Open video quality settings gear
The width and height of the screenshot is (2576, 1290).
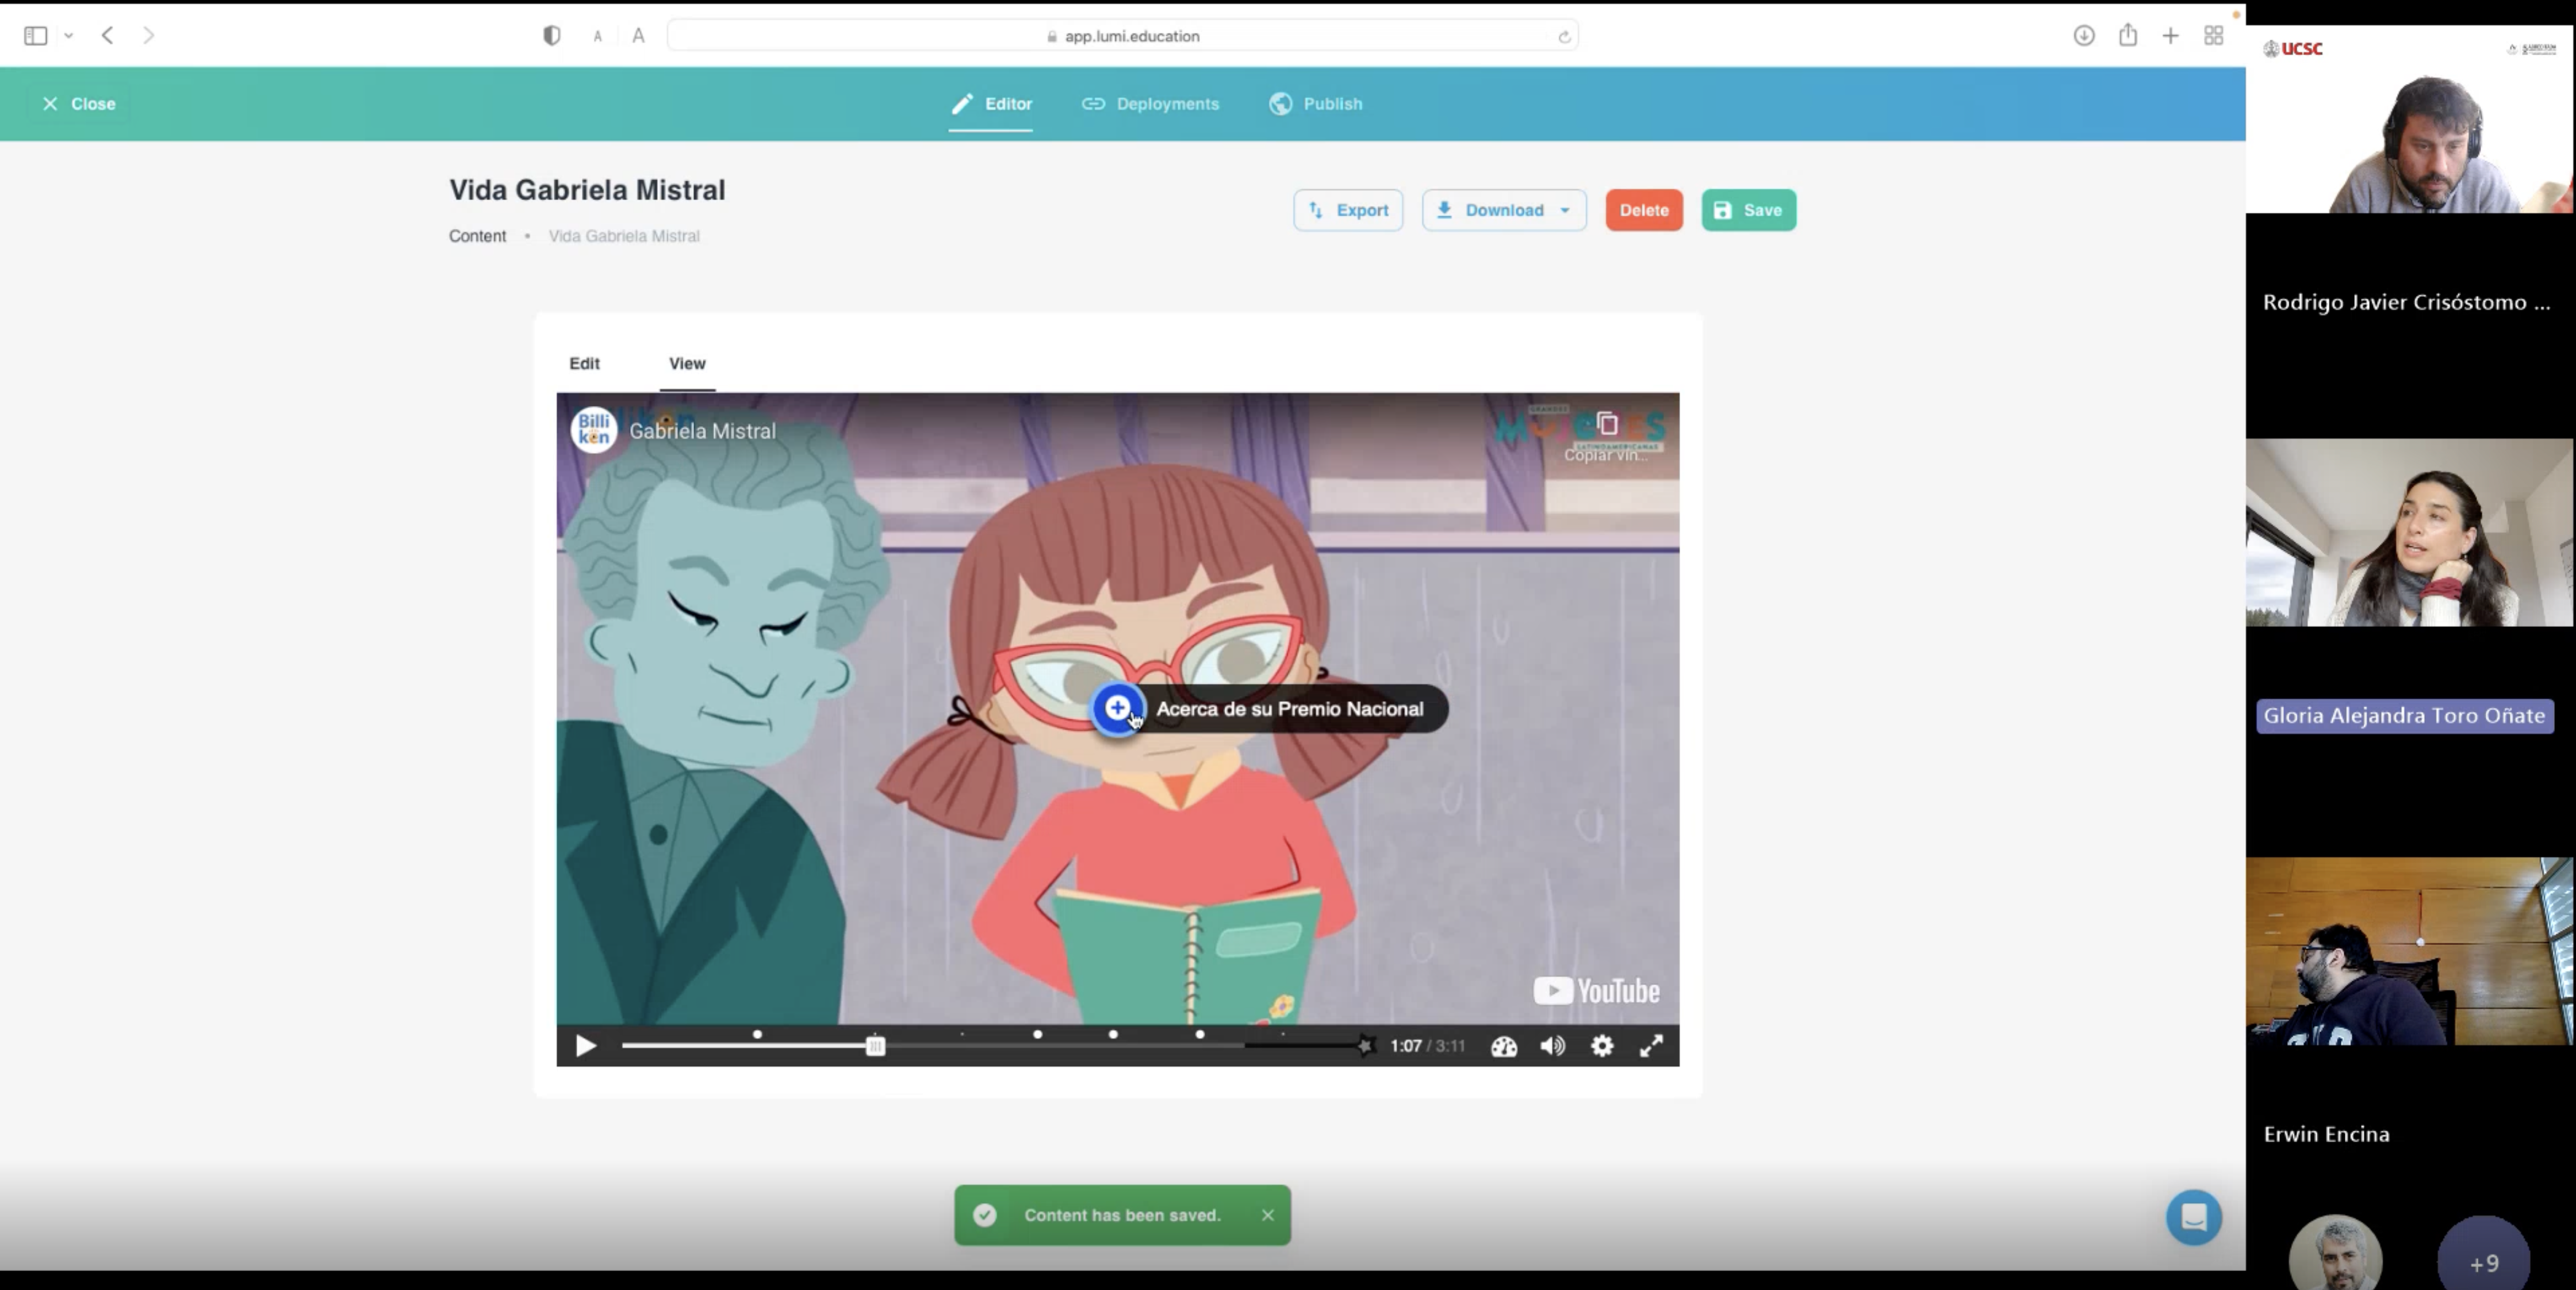coord(1602,1046)
